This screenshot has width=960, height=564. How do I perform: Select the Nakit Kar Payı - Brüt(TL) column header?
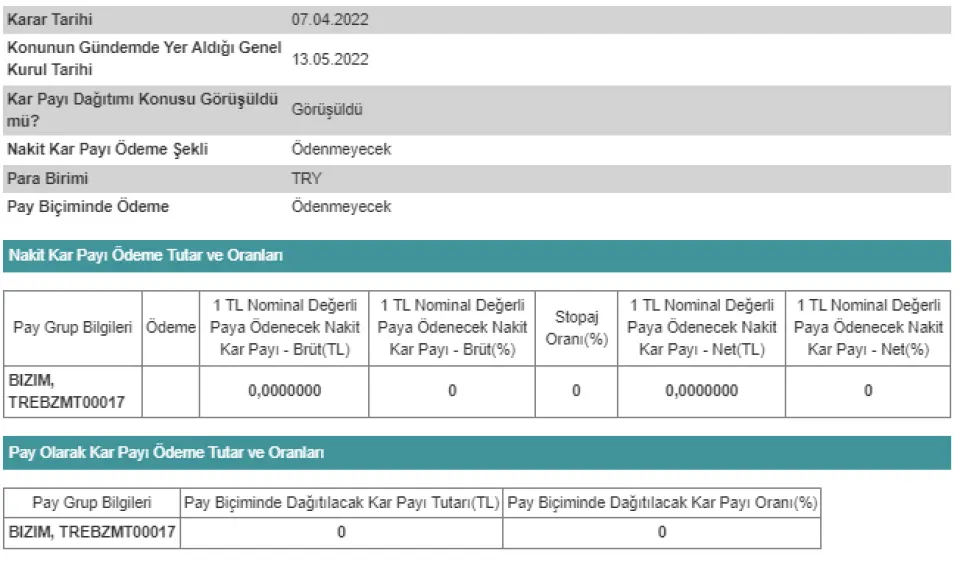click(285, 327)
